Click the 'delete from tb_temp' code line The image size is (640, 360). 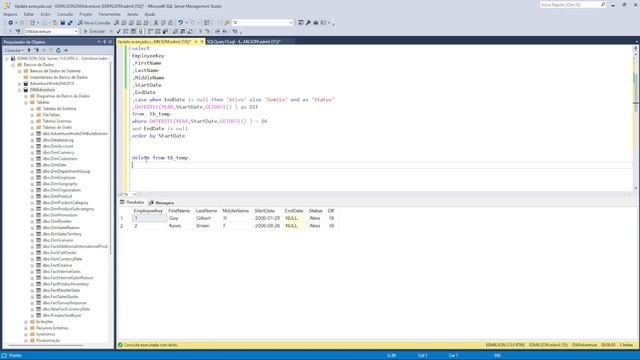coord(160,158)
